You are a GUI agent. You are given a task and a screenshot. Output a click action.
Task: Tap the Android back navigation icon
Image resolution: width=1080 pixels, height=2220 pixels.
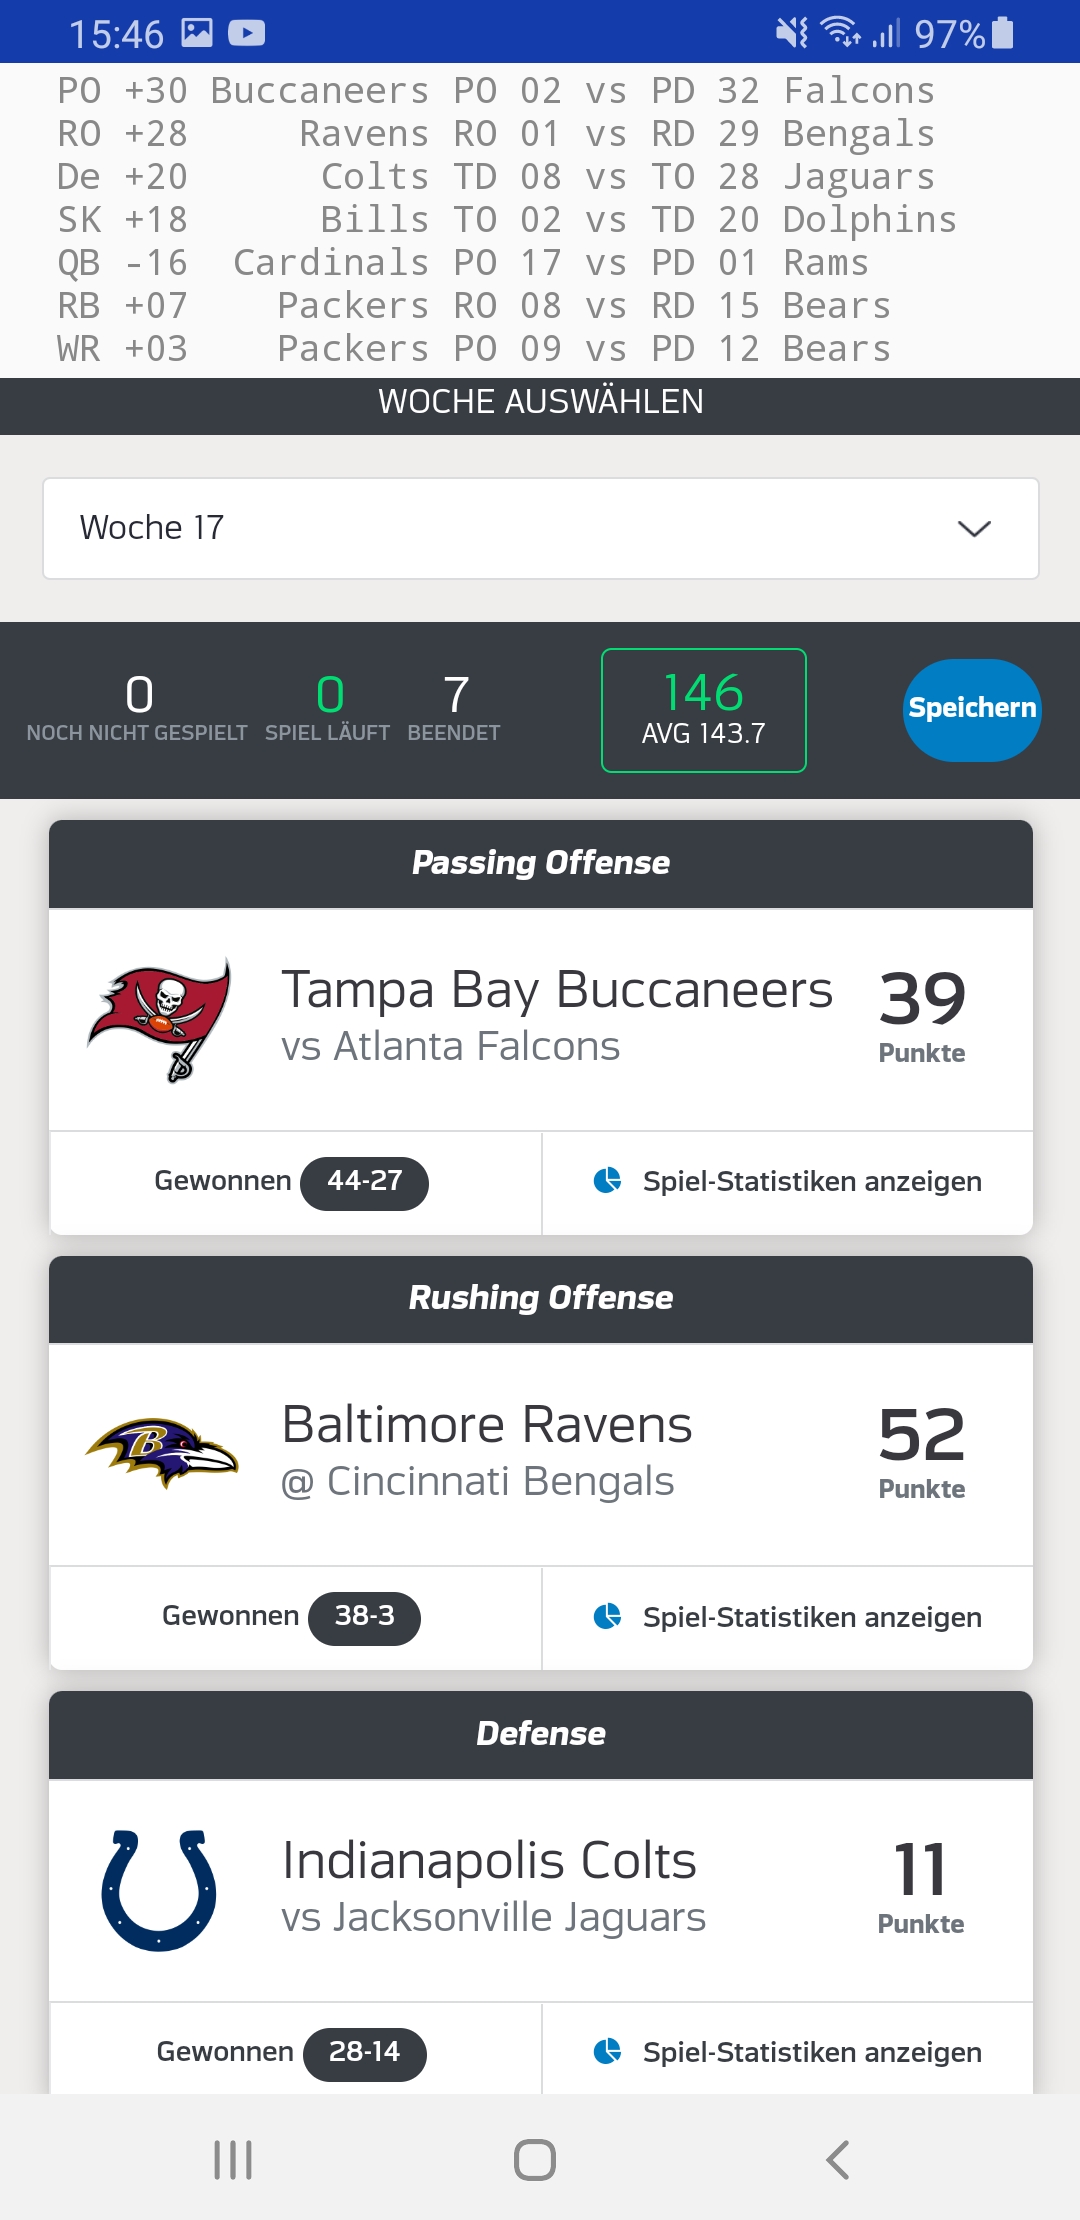838,2160
